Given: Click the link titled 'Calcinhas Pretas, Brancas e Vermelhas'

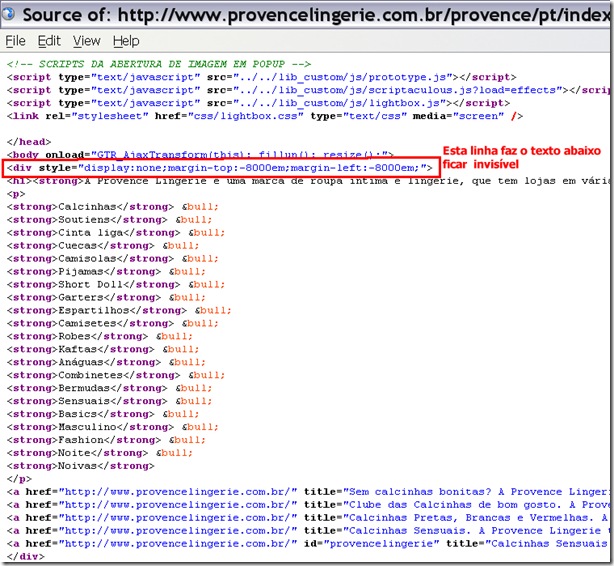Looking at the screenshot, I should (308, 517).
